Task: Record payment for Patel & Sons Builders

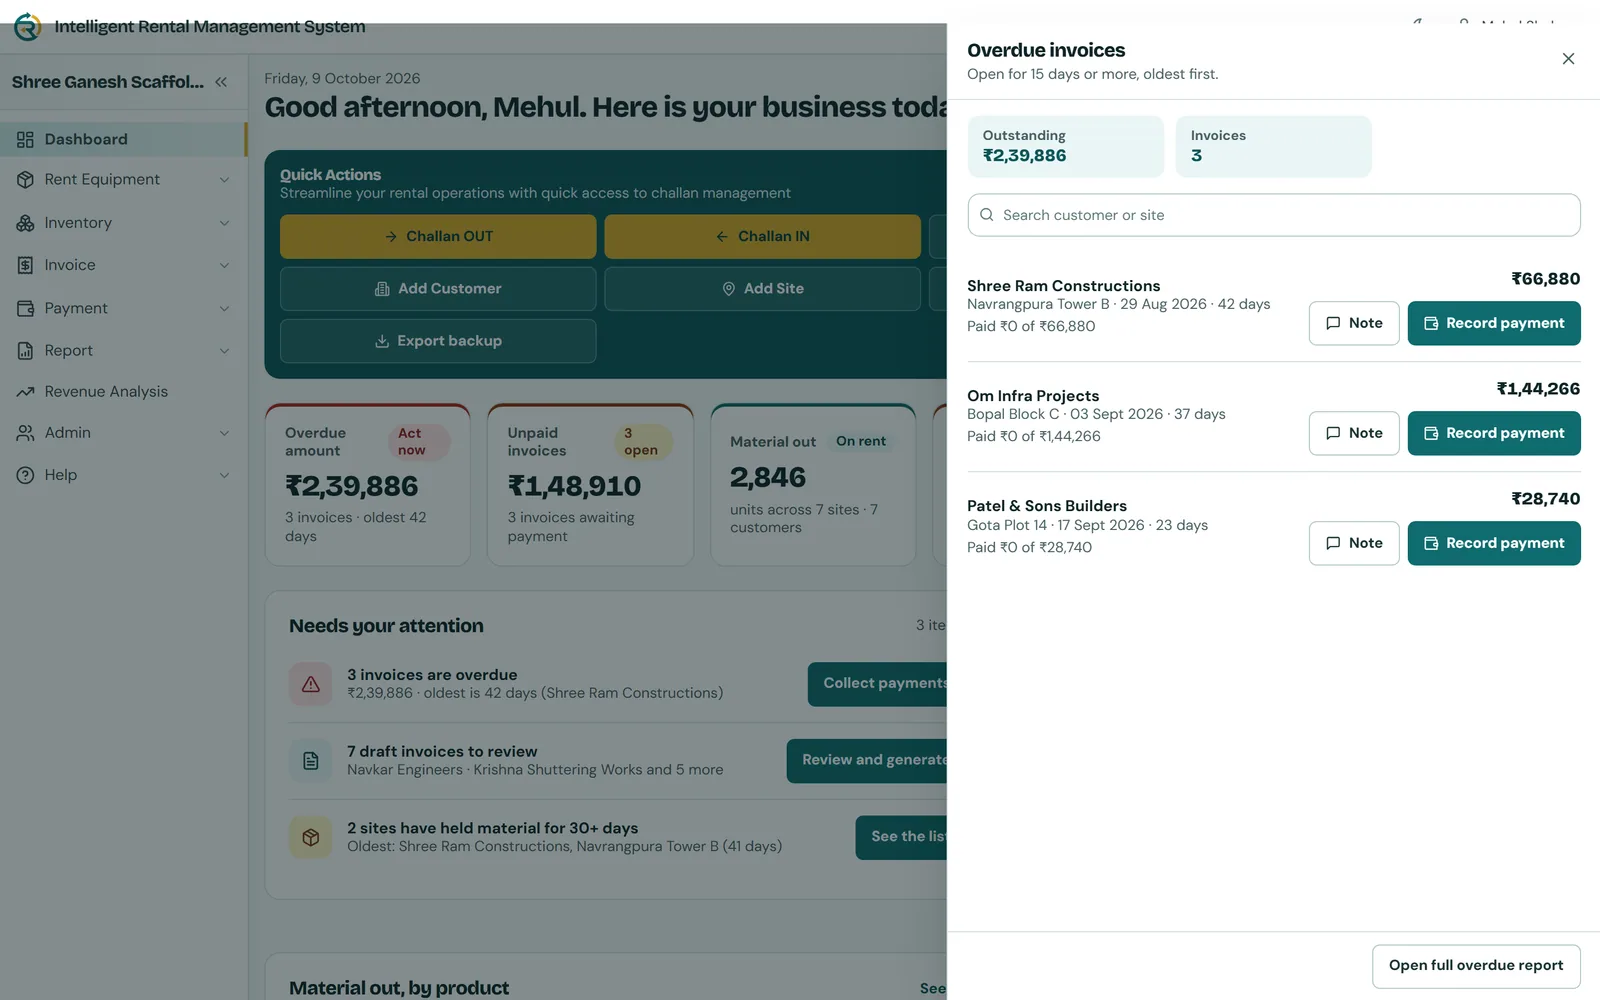Action: coord(1494,543)
